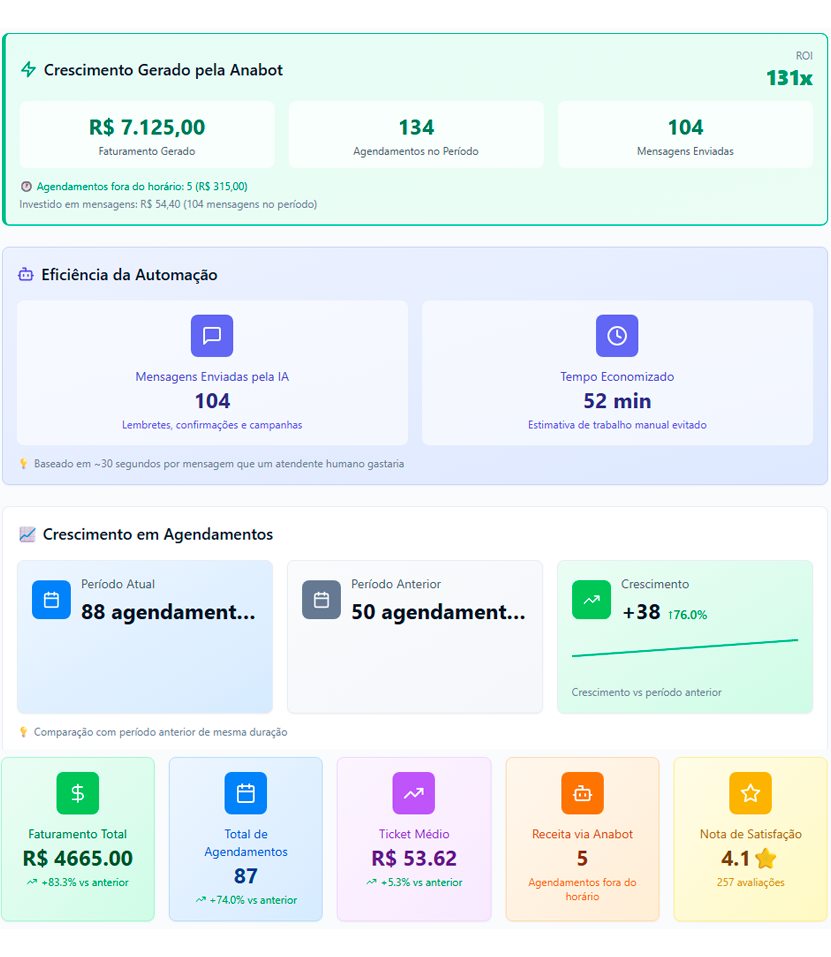Click the clock icon above Tempo Economizado
The width and height of the screenshot is (831, 957).
coord(617,336)
